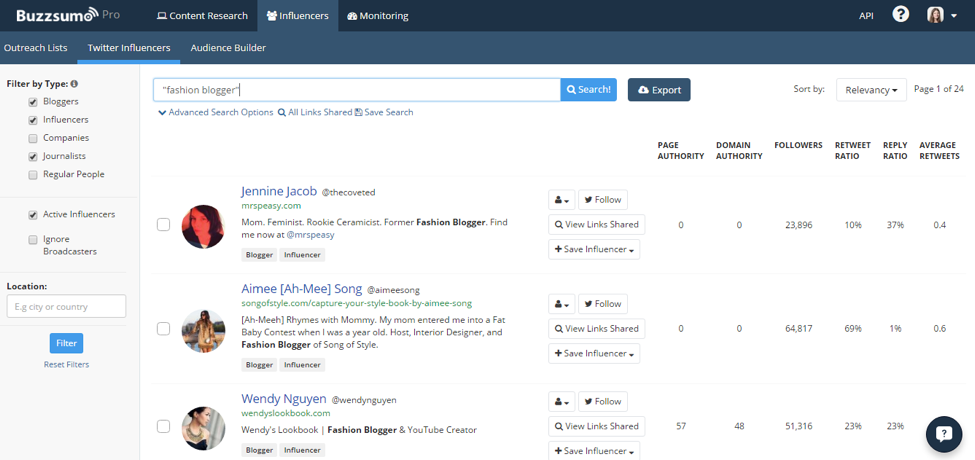Click the Buzzsumo Pro logo
The image size is (975, 460).
coord(67,15)
